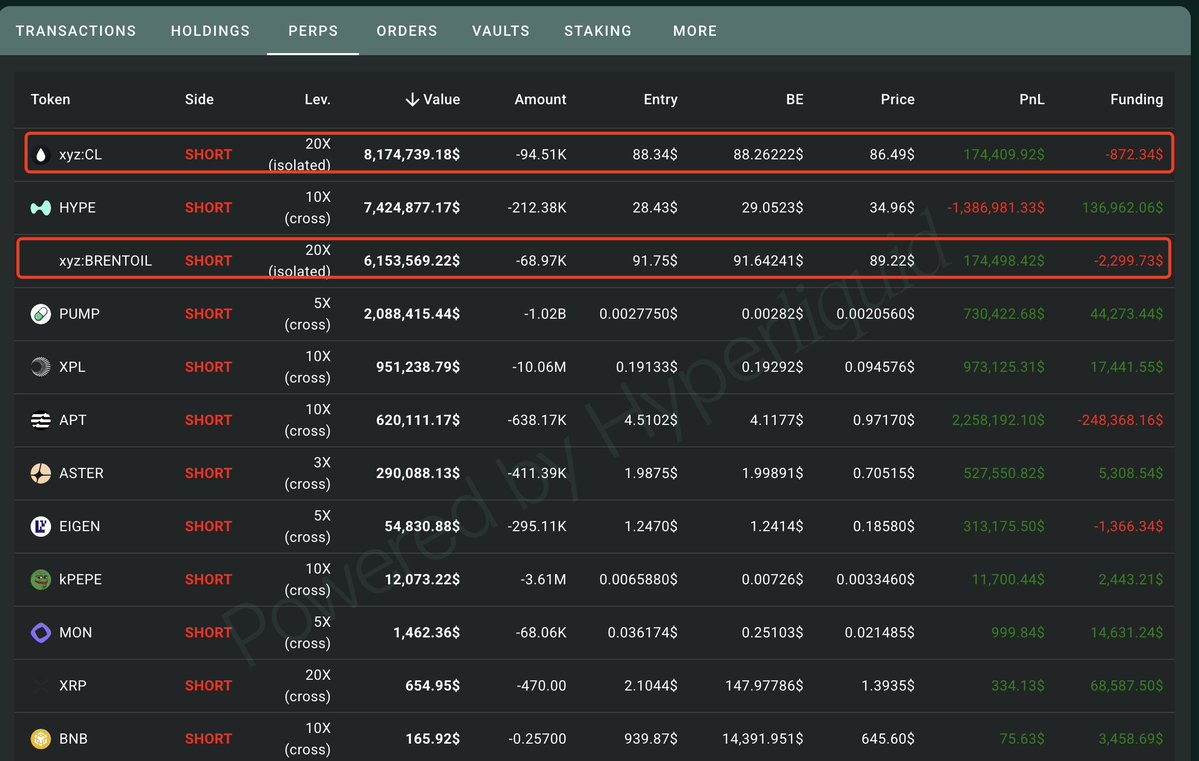1199x761 pixels.
Task: Click the HYPE token icon
Action: [x=41, y=208]
